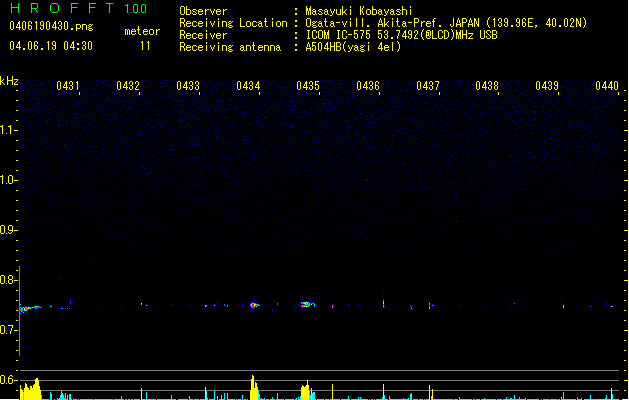
Task: Click the 0.6 kHz axis label
Action: tap(8, 380)
